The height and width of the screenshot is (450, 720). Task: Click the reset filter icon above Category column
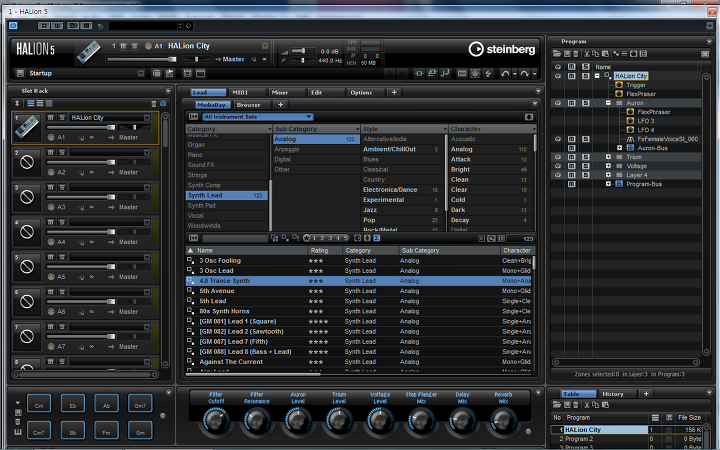tap(193, 117)
